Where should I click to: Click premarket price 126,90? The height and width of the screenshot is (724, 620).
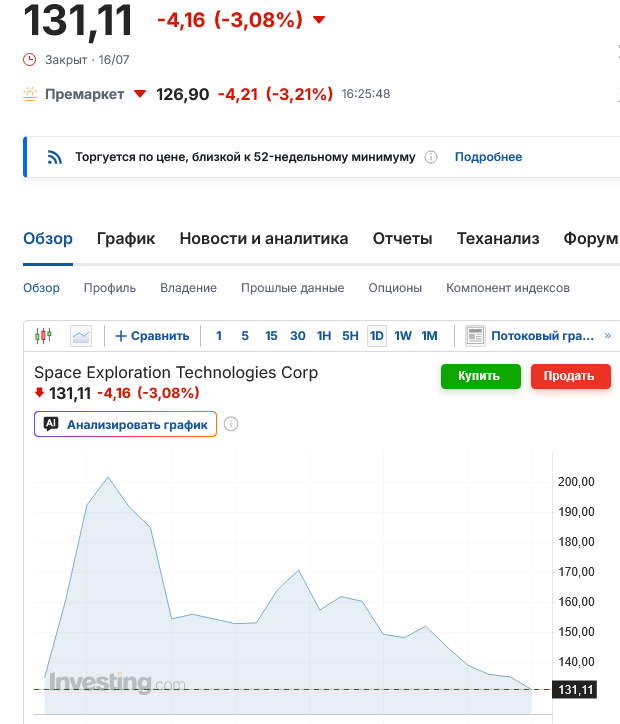[182, 94]
